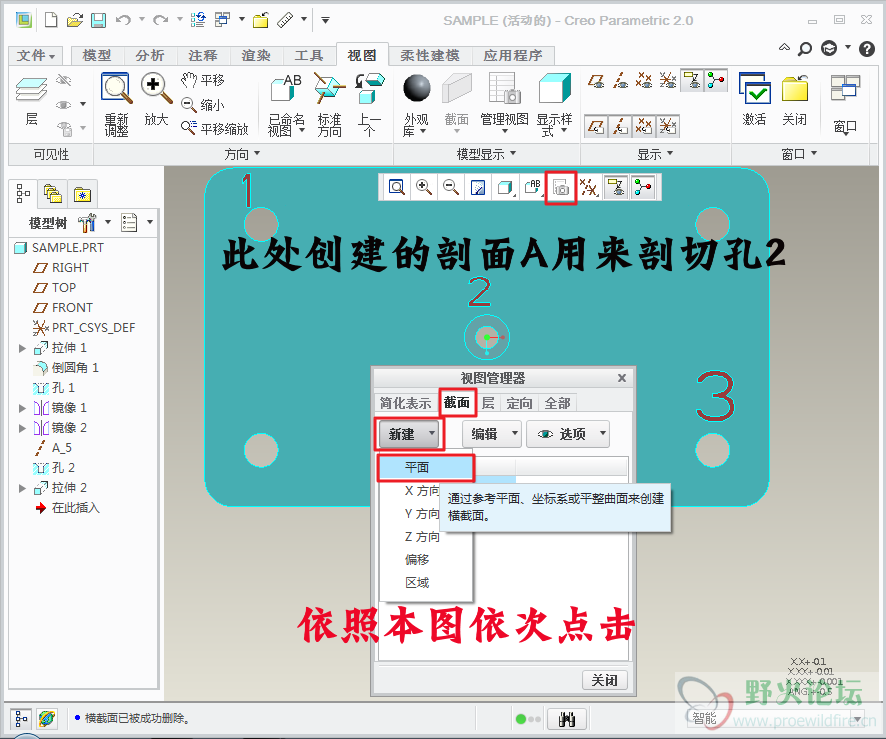Screen dimensions: 886x739
Task: Toggle annotation display in Show group
Action: pyautogui.click(x=692, y=81)
